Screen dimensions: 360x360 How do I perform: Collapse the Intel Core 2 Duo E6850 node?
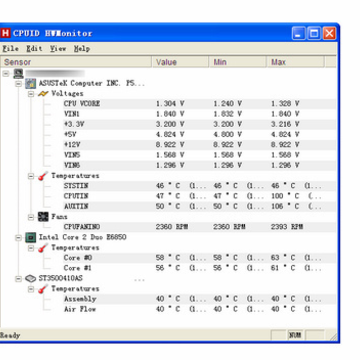pos(19,238)
